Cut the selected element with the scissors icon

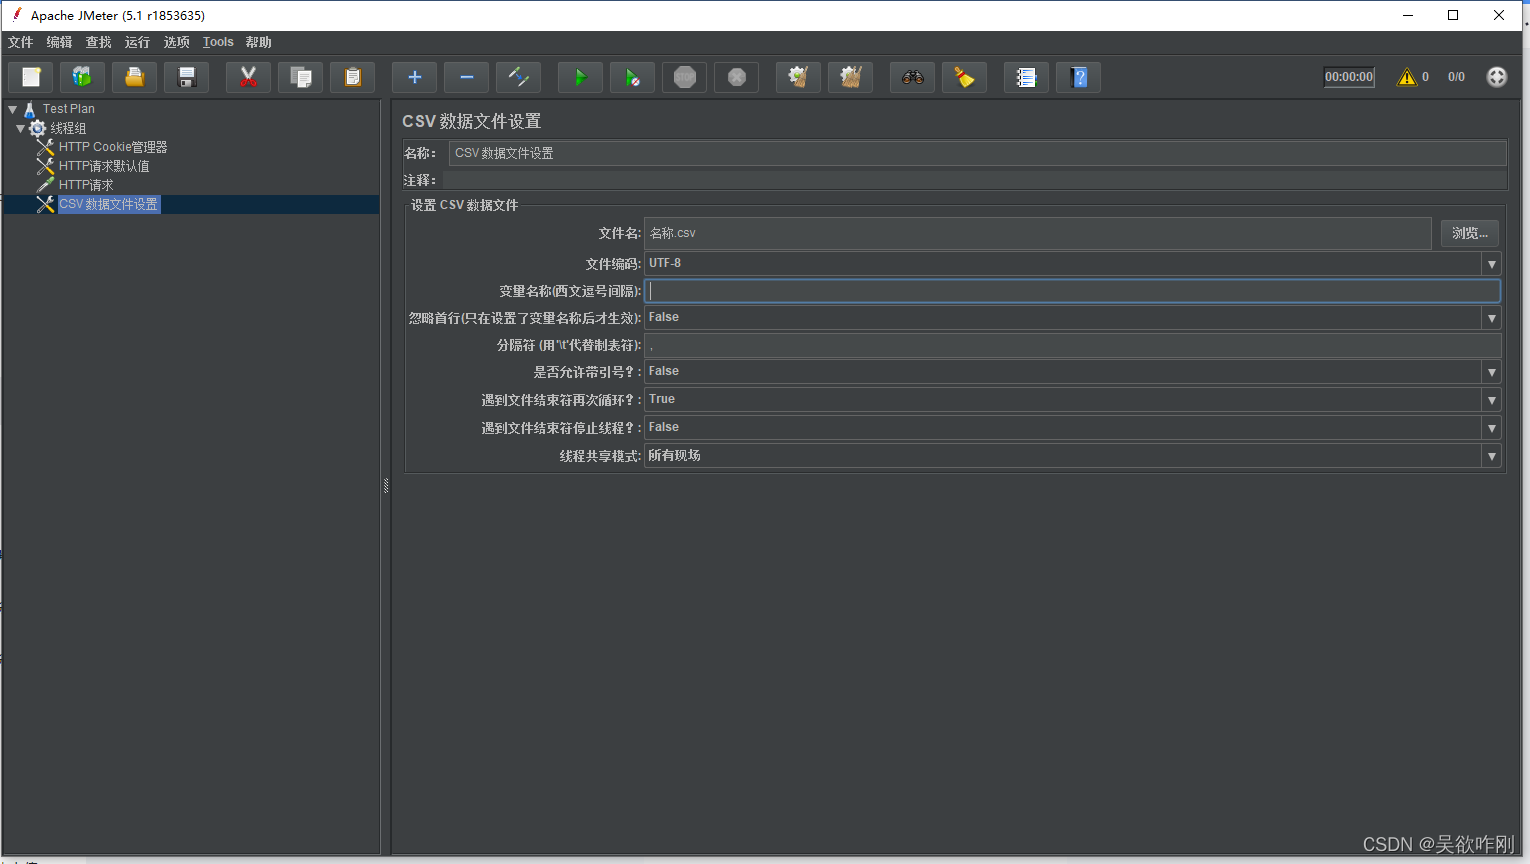point(248,77)
